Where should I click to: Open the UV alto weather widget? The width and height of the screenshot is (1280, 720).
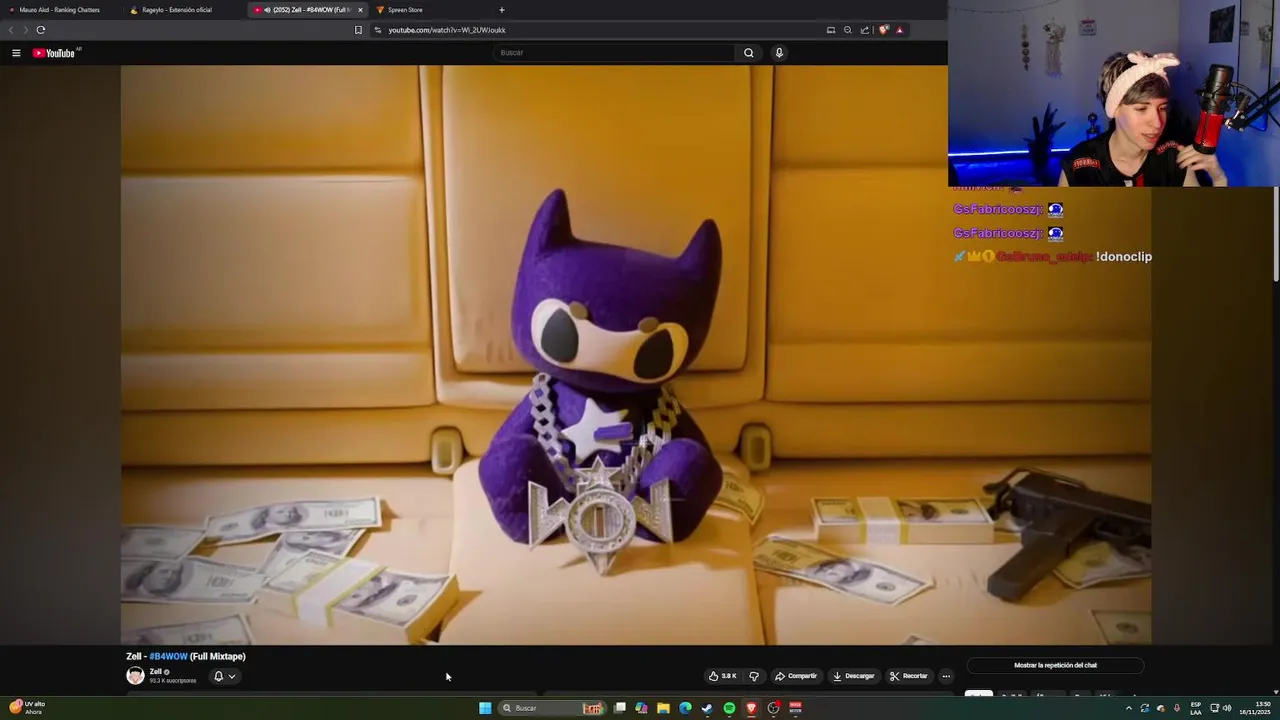tap(28, 708)
